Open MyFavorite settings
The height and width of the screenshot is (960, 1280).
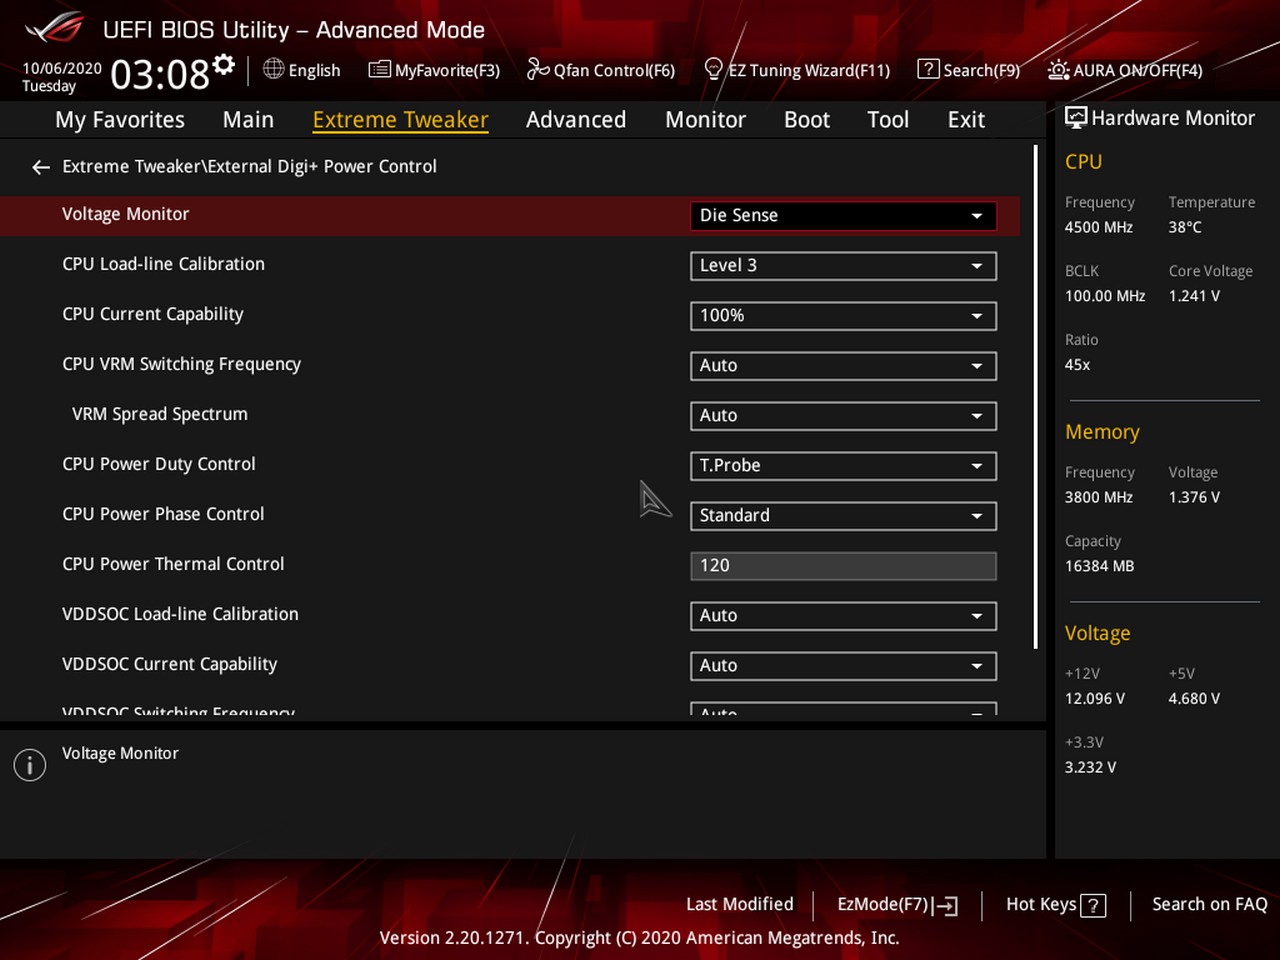coord(433,70)
